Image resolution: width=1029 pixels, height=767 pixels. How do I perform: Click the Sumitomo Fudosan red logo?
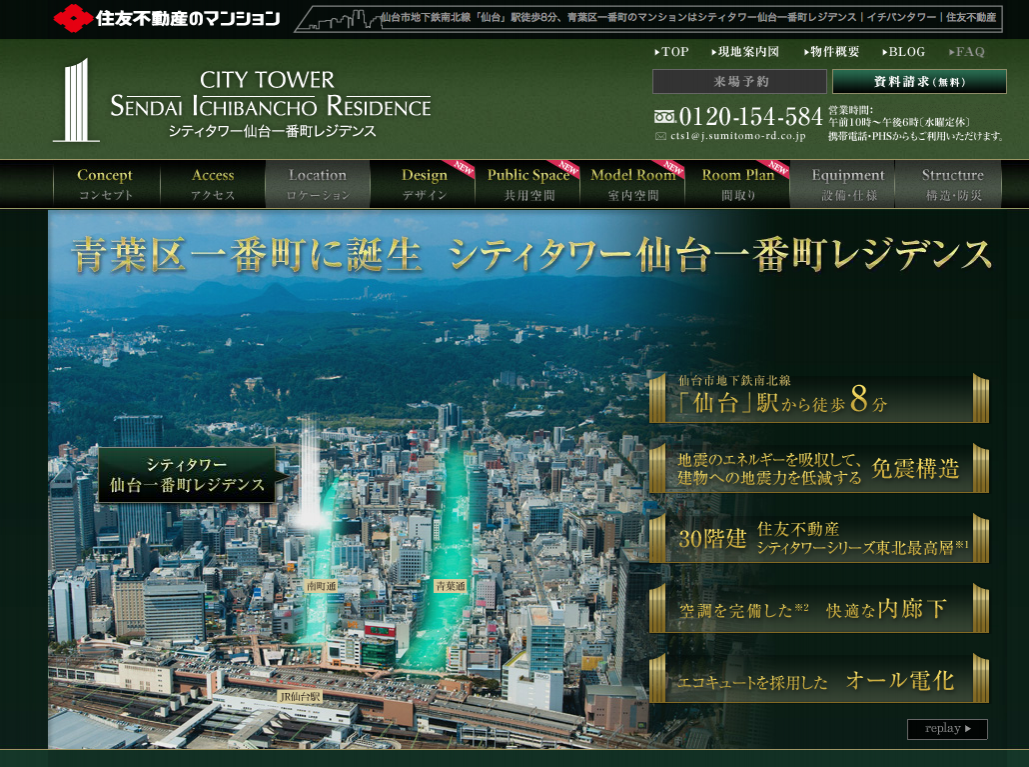click(73, 17)
